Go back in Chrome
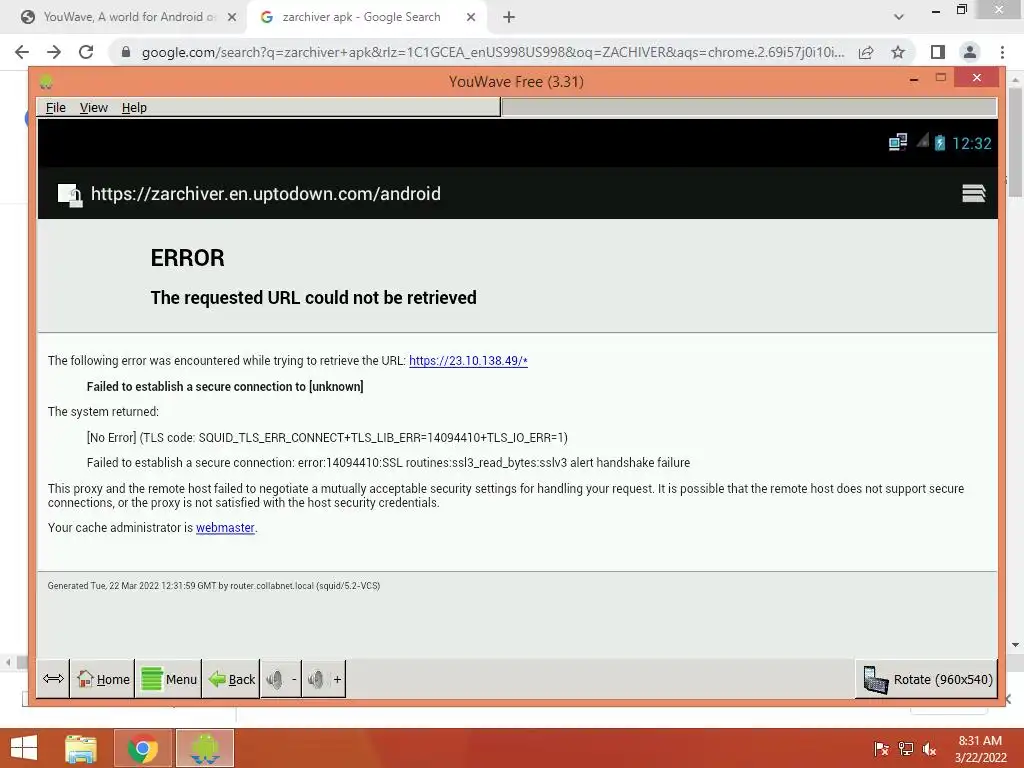The height and width of the screenshot is (768, 1024). coord(22,52)
